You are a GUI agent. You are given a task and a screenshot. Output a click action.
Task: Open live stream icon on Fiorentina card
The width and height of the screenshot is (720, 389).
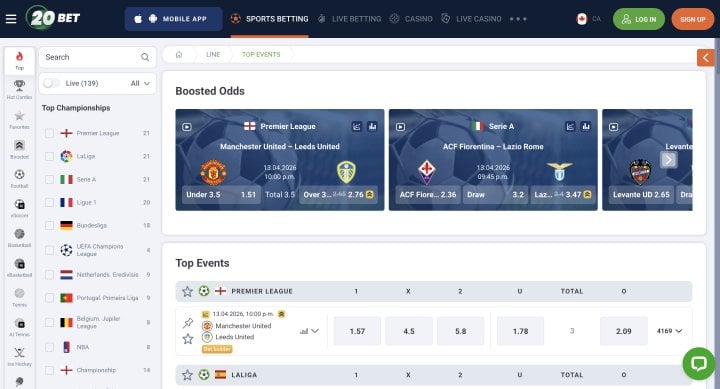(x=400, y=127)
